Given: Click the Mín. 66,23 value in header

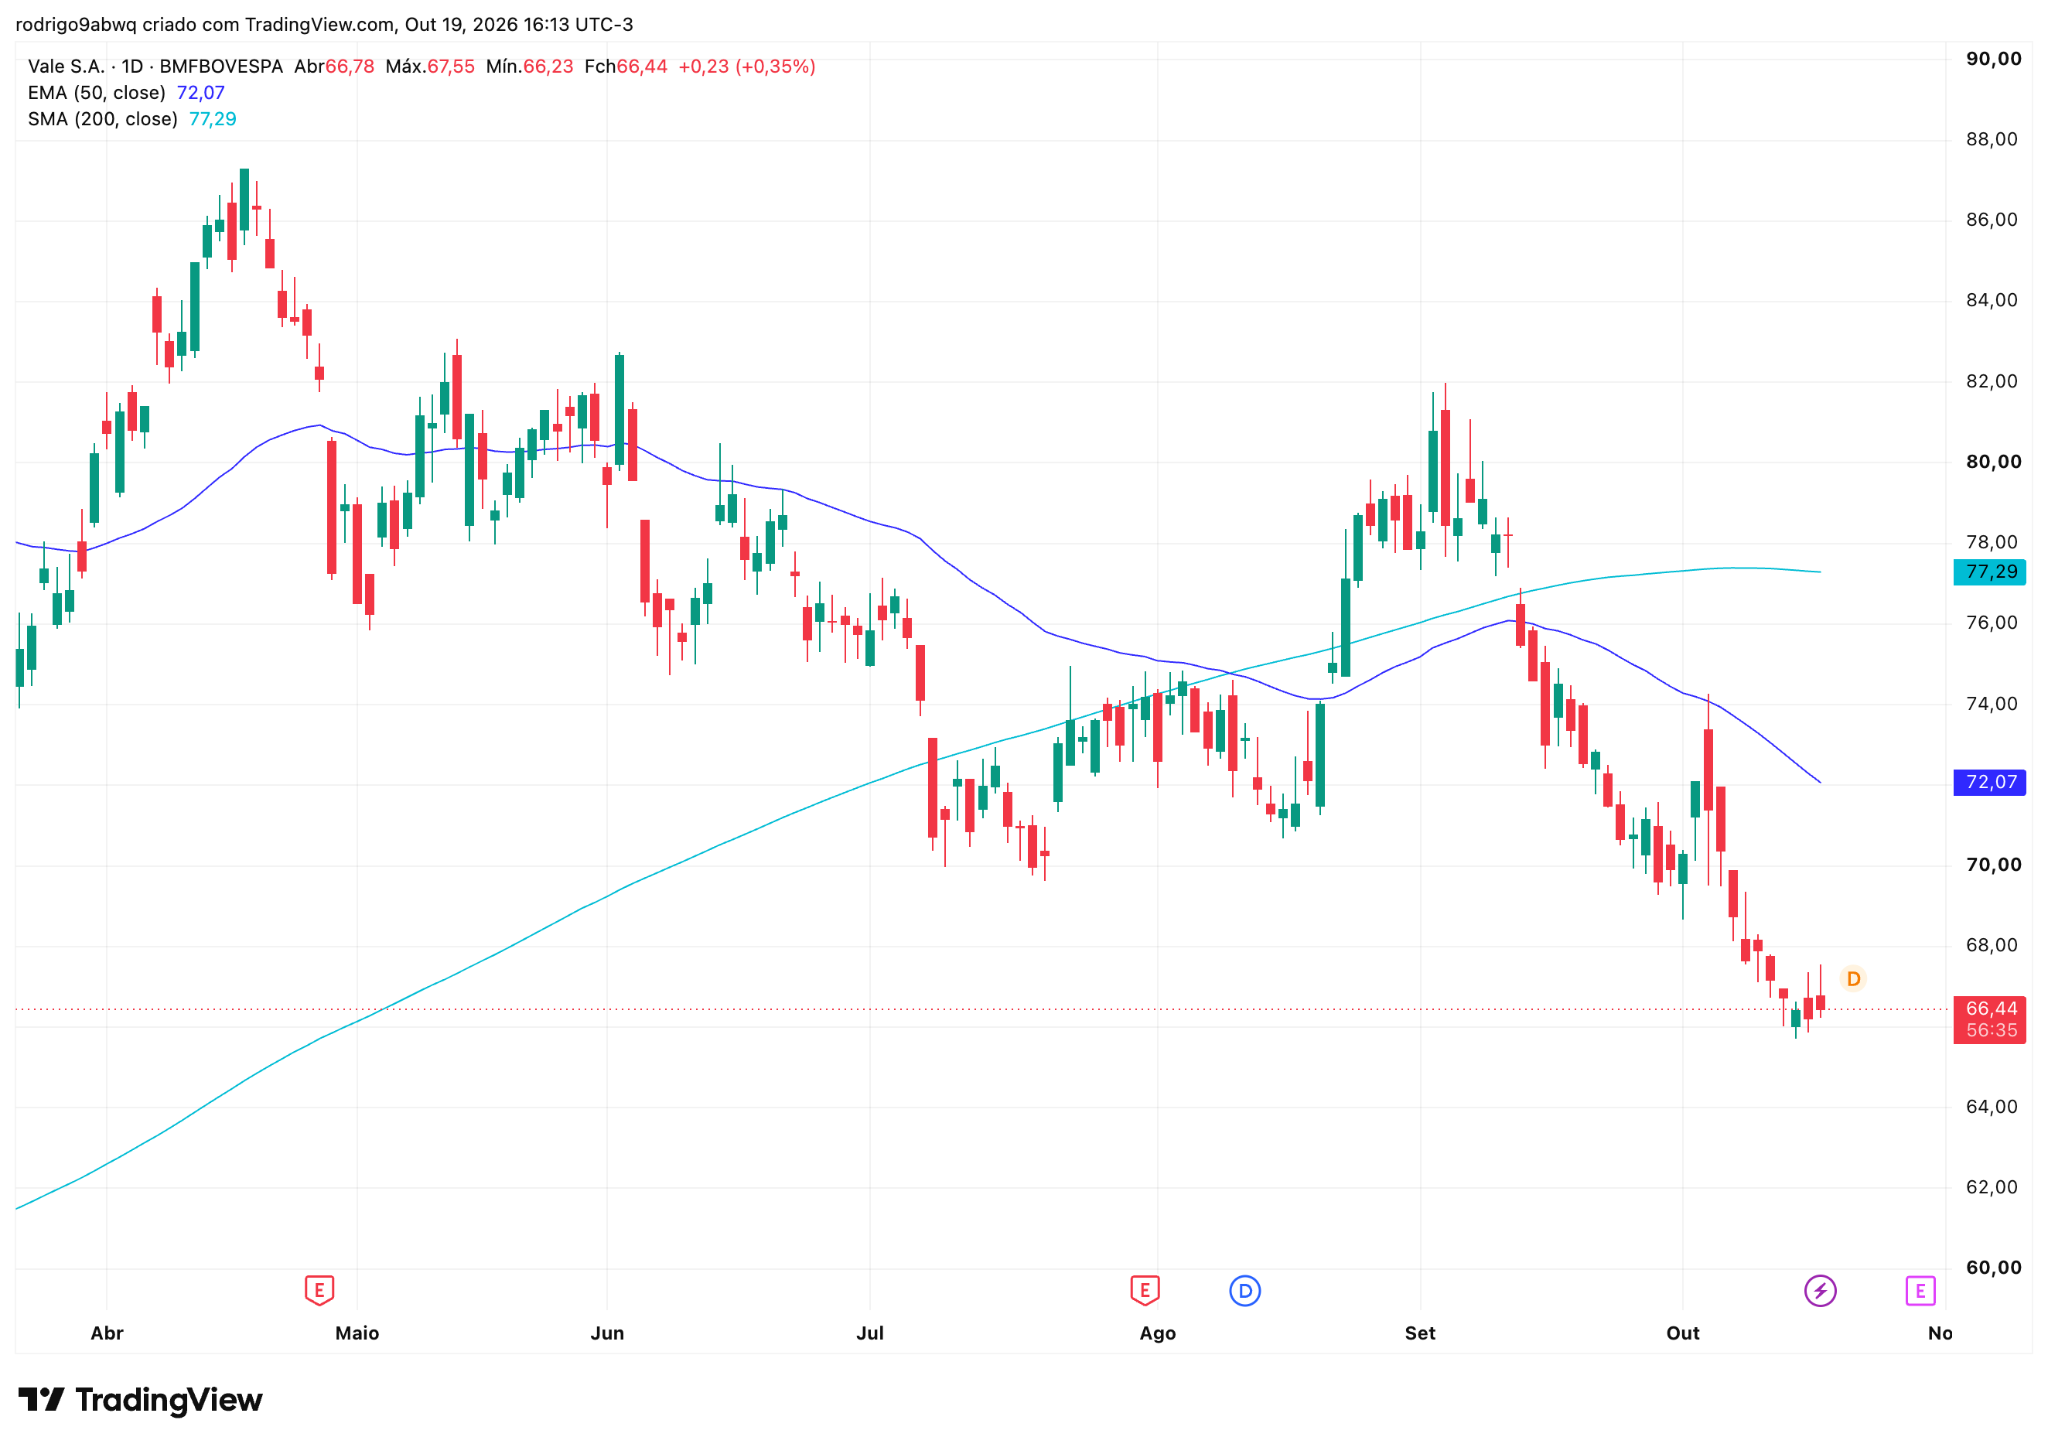Looking at the screenshot, I should [529, 67].
